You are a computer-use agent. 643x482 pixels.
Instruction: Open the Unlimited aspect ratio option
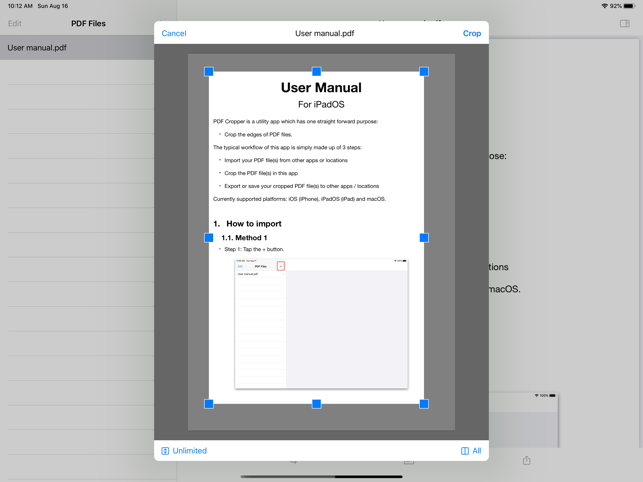pyautogui.click(x=184, y=450)
